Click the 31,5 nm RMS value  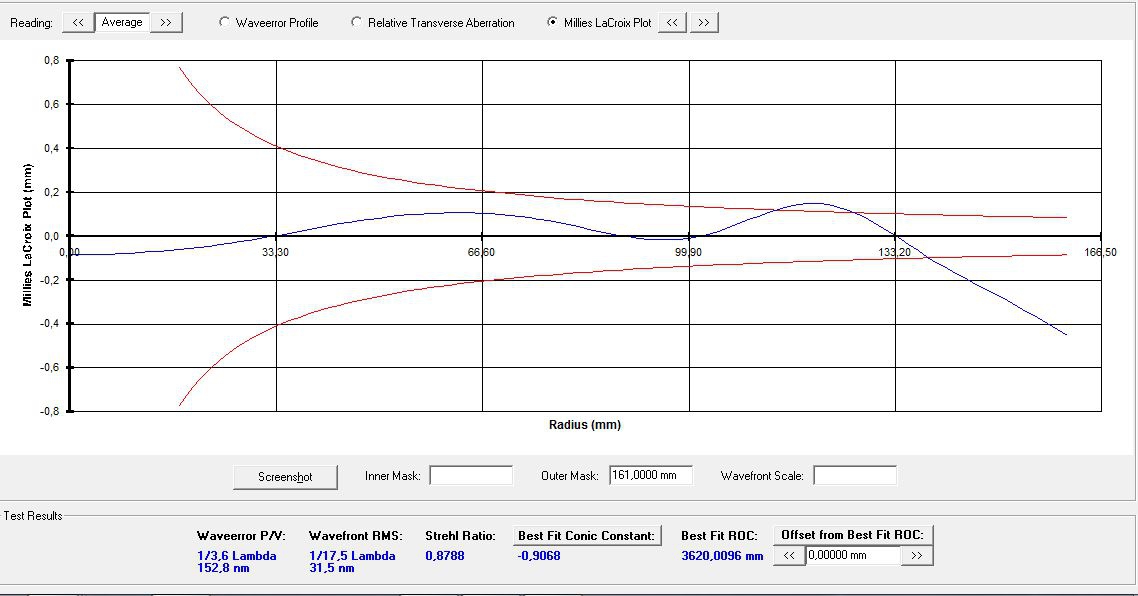pyautogui.click(x=332, y=568)
